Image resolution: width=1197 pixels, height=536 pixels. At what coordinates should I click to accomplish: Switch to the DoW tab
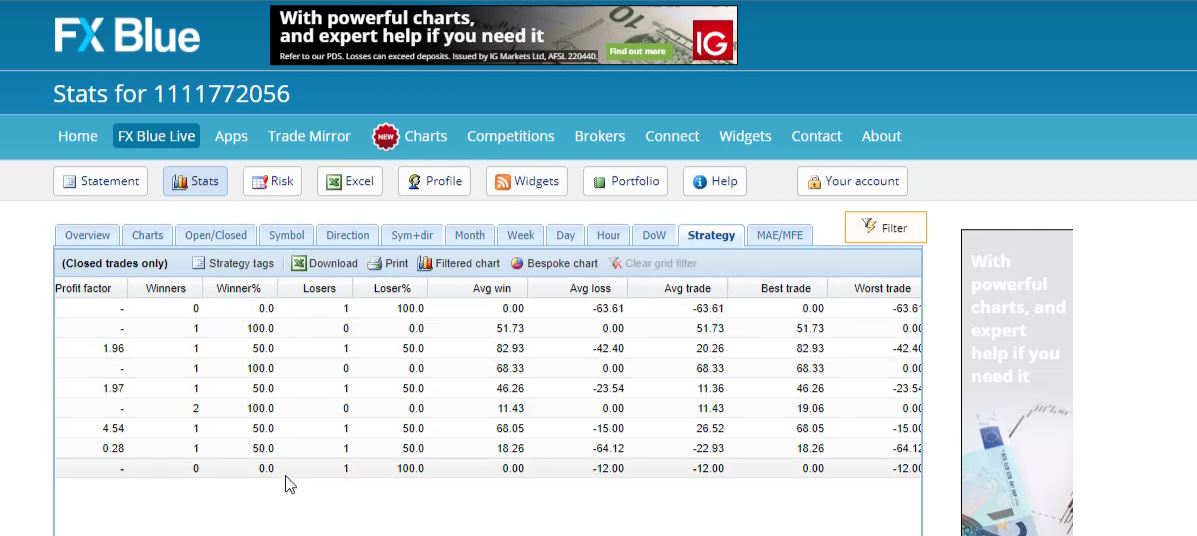pos(654,235)
